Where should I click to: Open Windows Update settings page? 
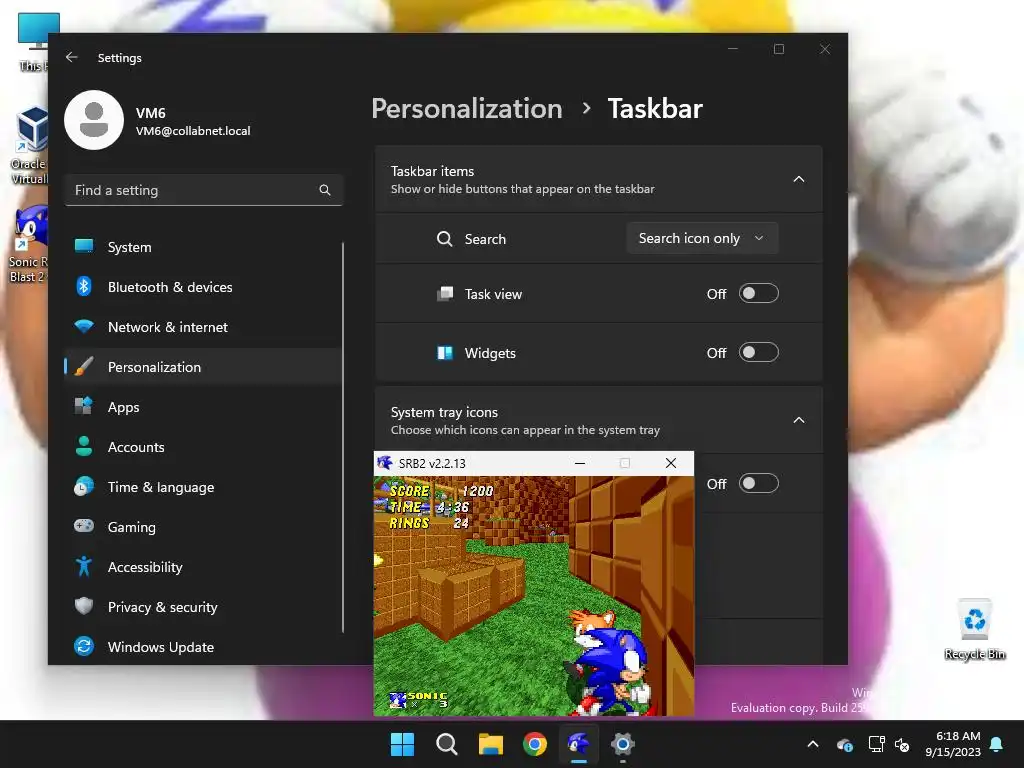(202, 647)
